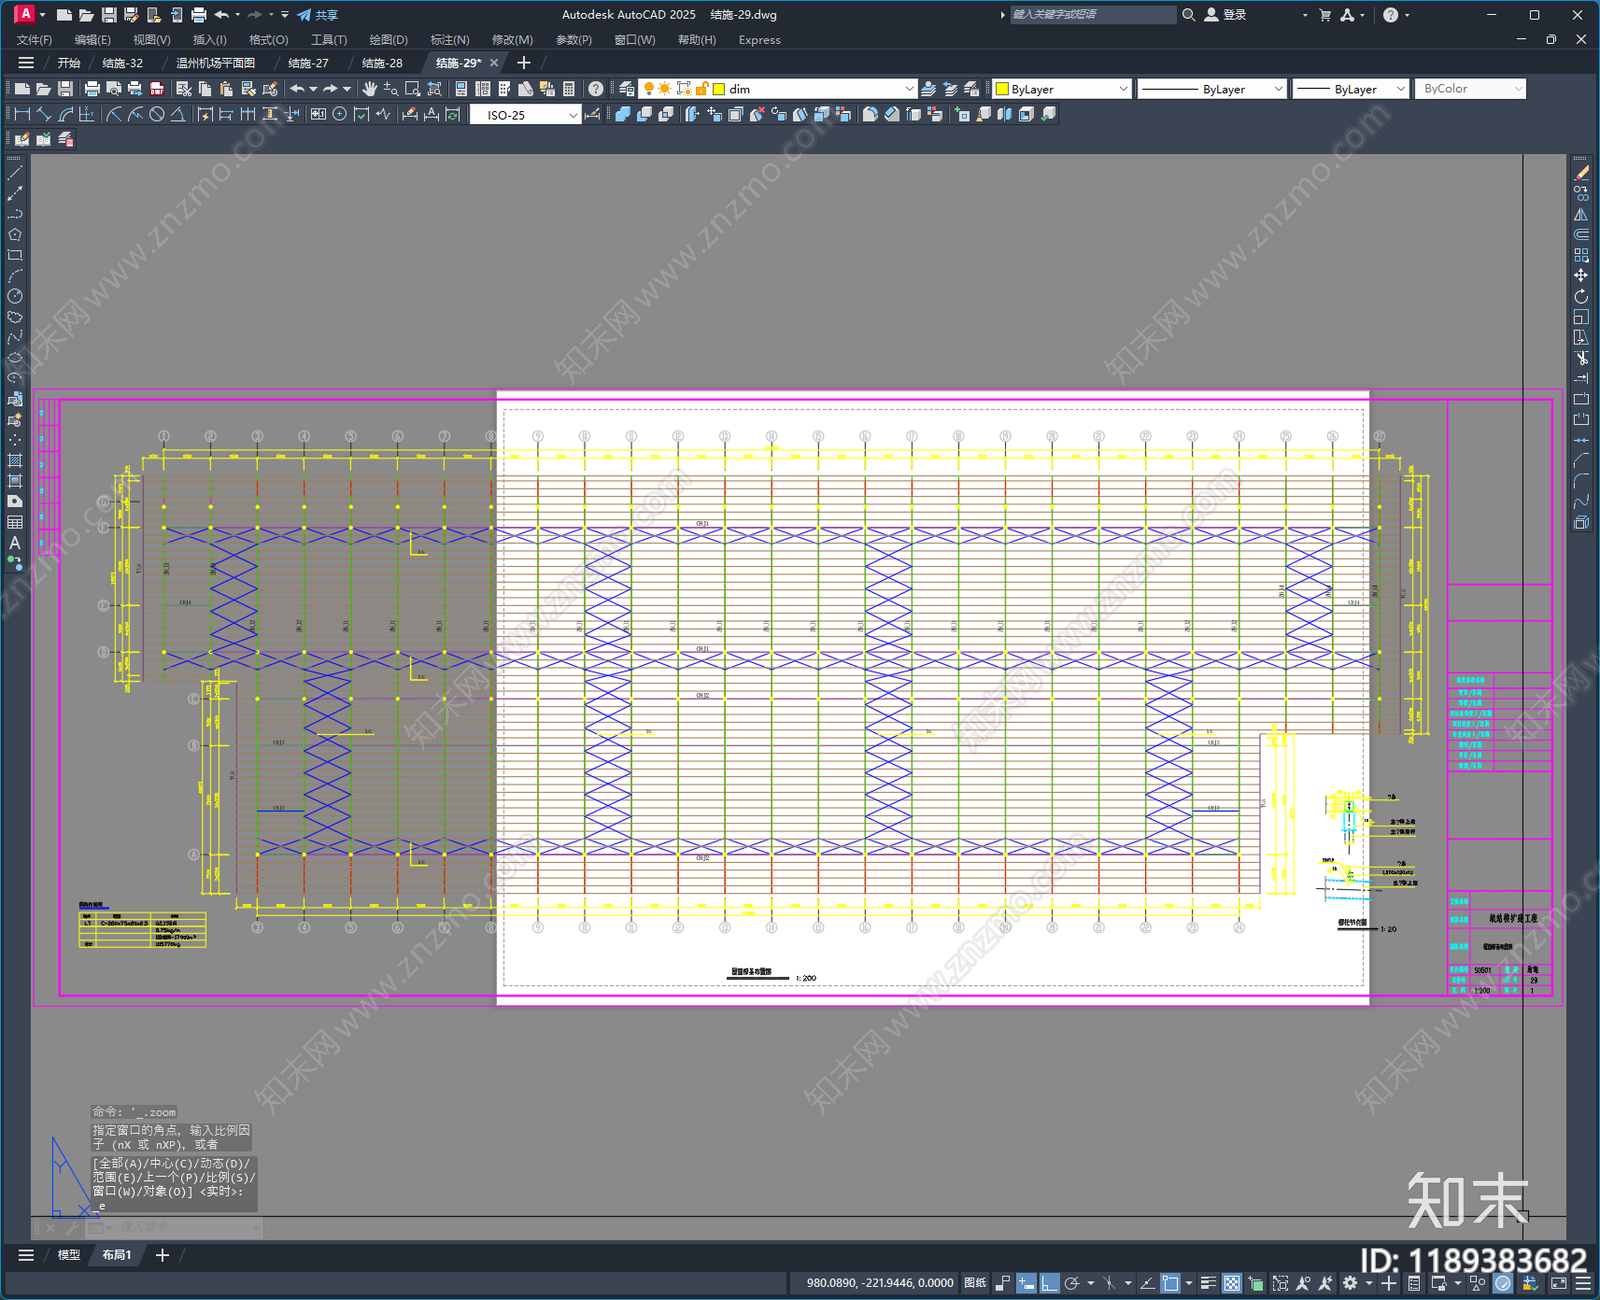This screenshot has height=1300, width=1600.
Task: Switch to the 模型 model tab
Action: pos(68,1255)
